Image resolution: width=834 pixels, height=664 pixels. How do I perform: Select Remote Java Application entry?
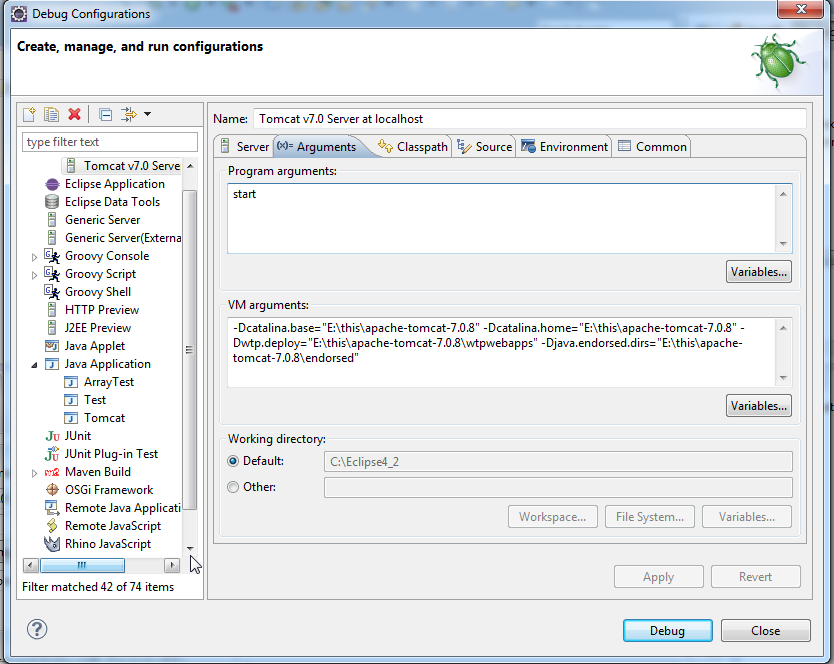pos(113,508)
